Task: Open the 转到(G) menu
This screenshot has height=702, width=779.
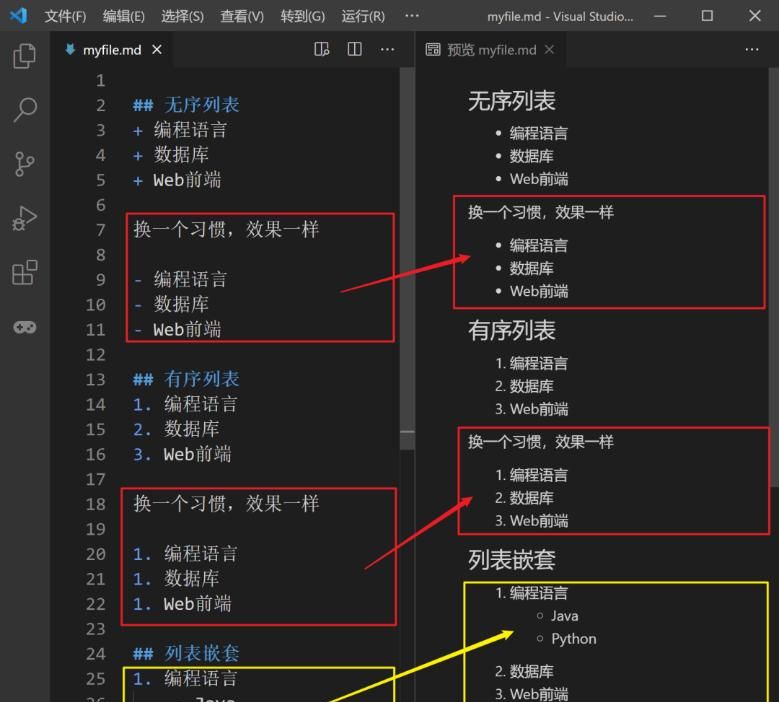Action: 303,16
